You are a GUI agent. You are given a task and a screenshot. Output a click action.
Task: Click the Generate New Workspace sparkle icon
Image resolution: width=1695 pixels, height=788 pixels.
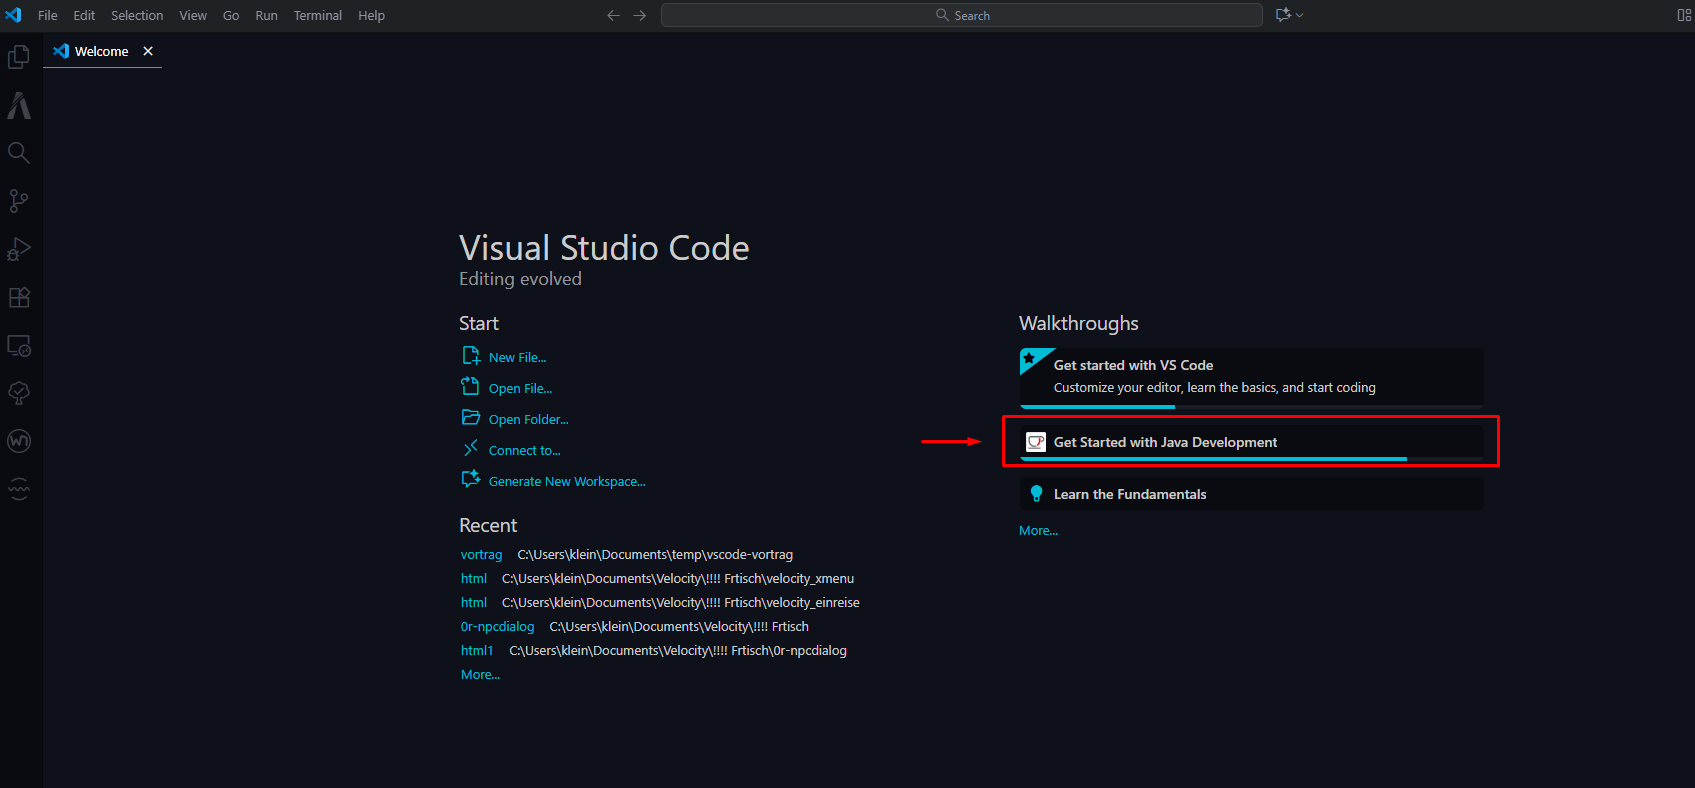(x=471, y=479)
